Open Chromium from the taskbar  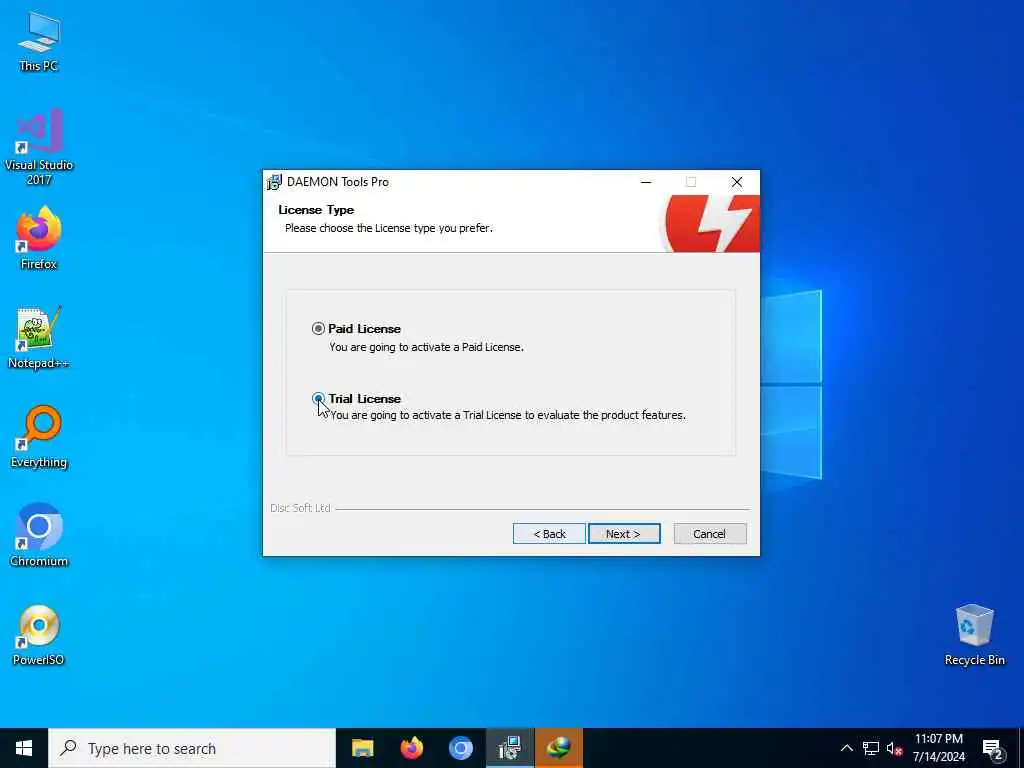pos(460,748)
